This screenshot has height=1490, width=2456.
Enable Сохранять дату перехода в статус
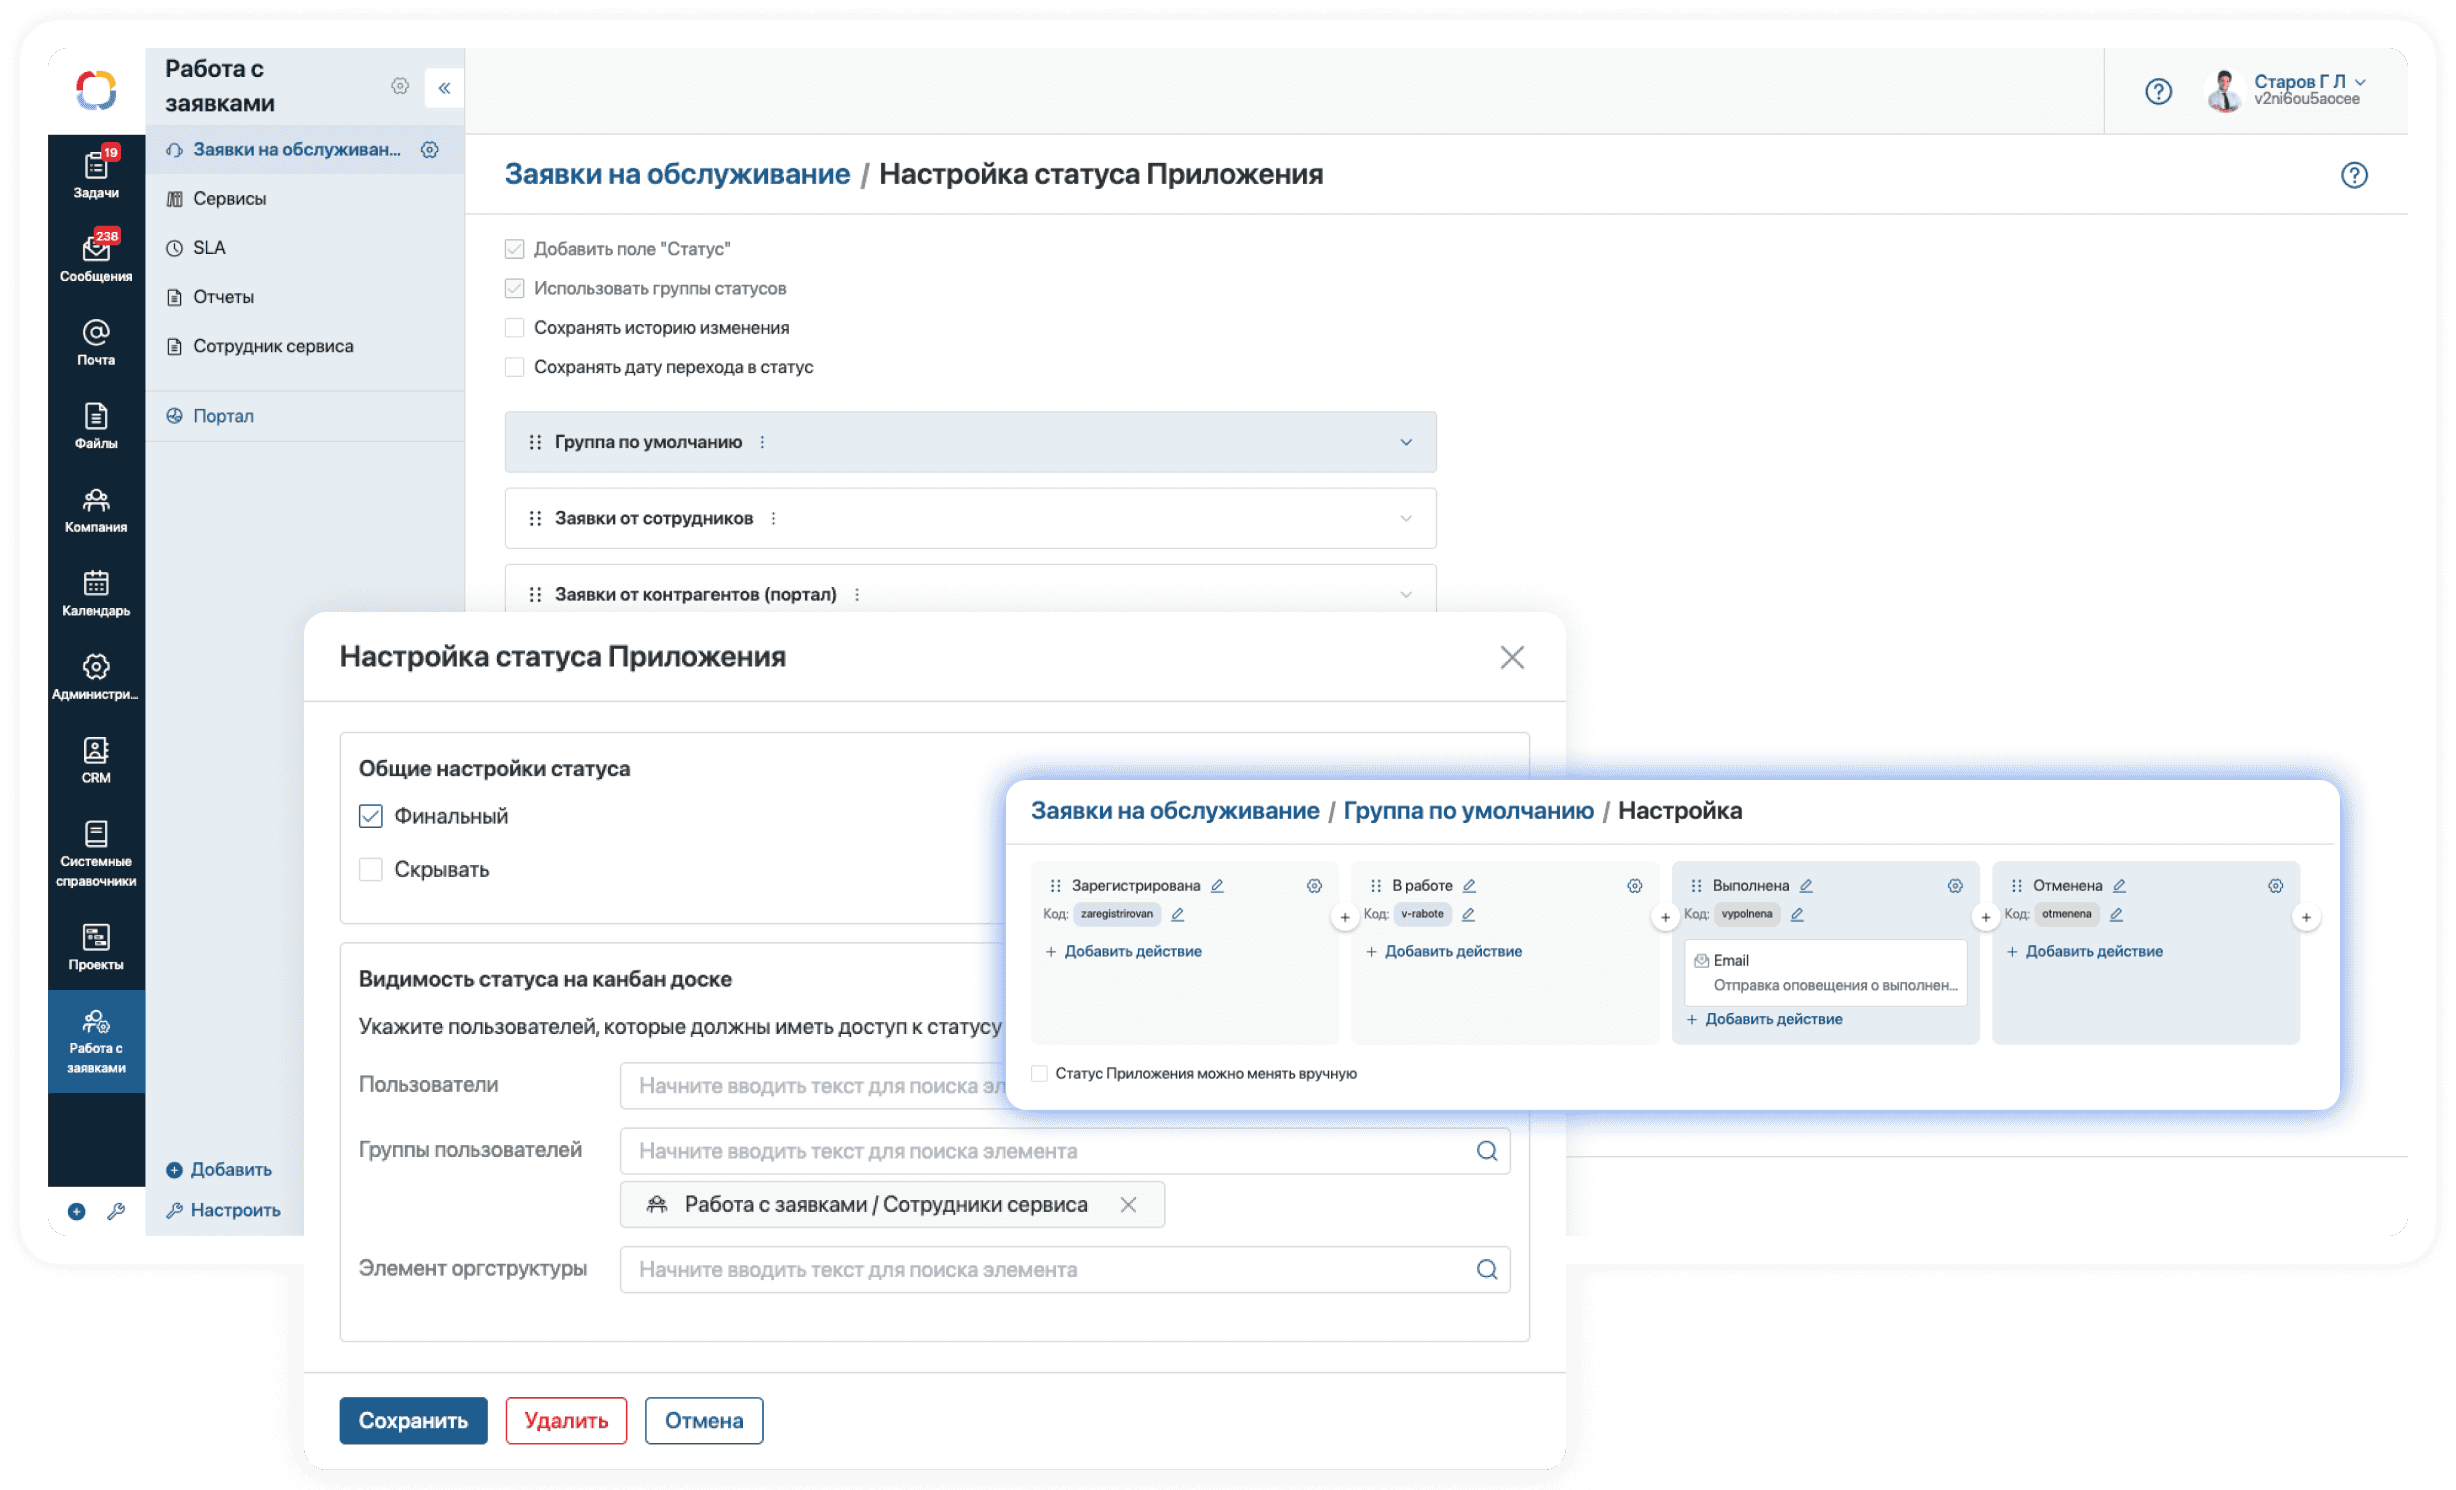click(515, 367)
